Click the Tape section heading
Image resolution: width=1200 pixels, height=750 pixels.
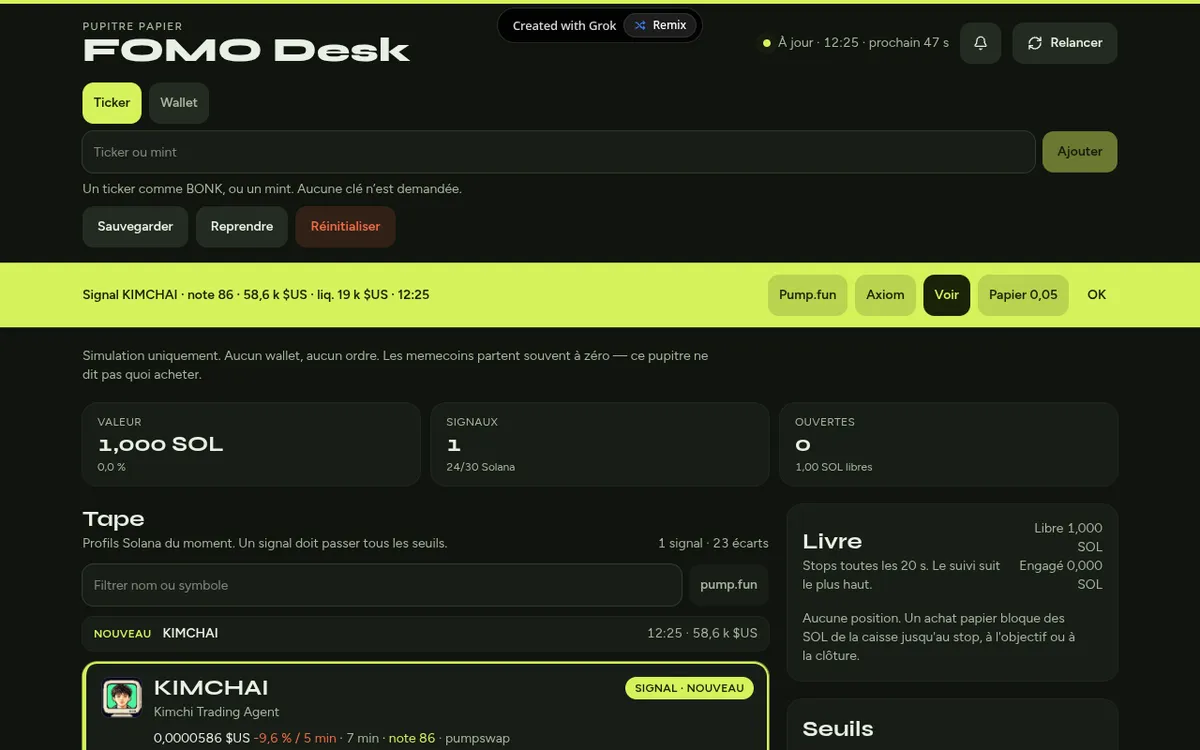[x=113, y=519]
